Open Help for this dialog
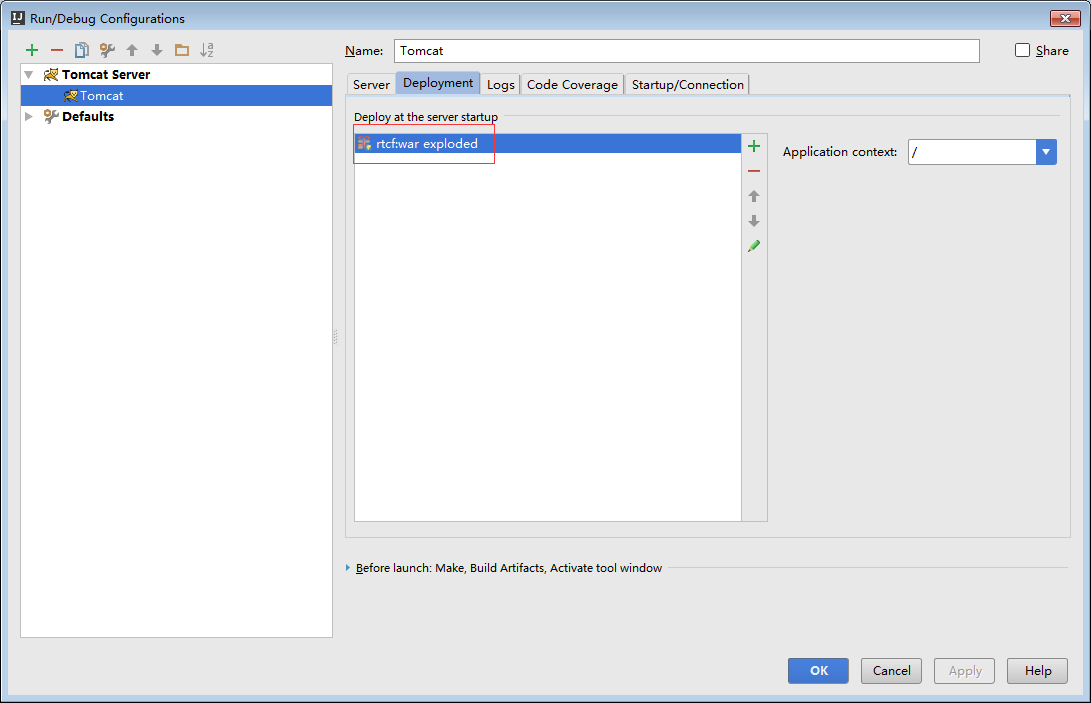Image resolution: width=1091 pixels, height=703 pixels. tap(1037, 671)
